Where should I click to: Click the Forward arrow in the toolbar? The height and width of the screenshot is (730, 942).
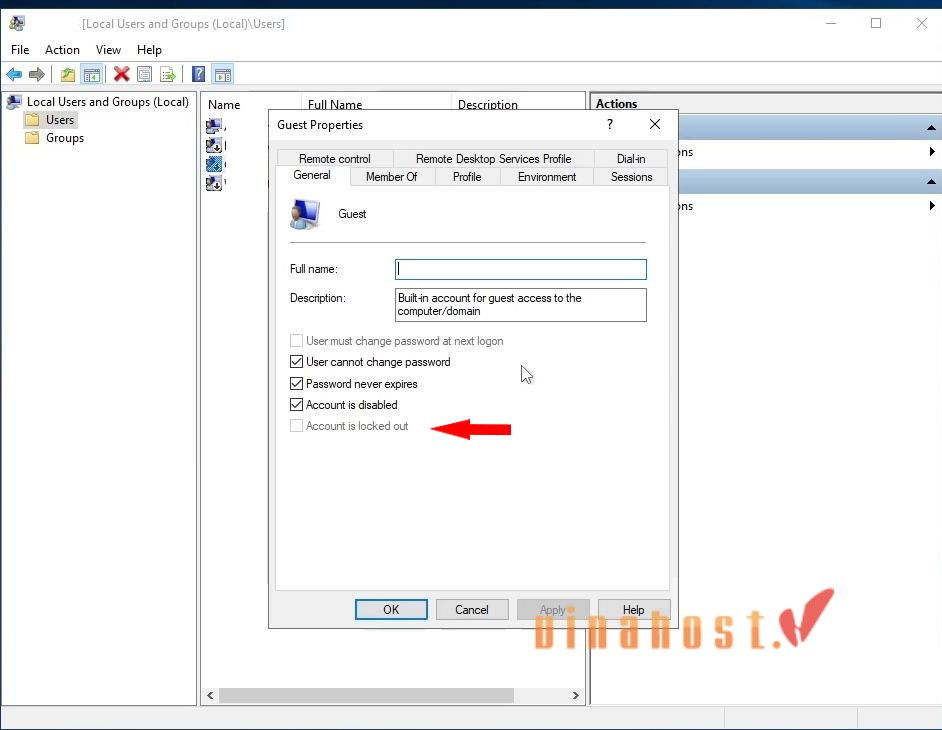(x=38, y=74)
